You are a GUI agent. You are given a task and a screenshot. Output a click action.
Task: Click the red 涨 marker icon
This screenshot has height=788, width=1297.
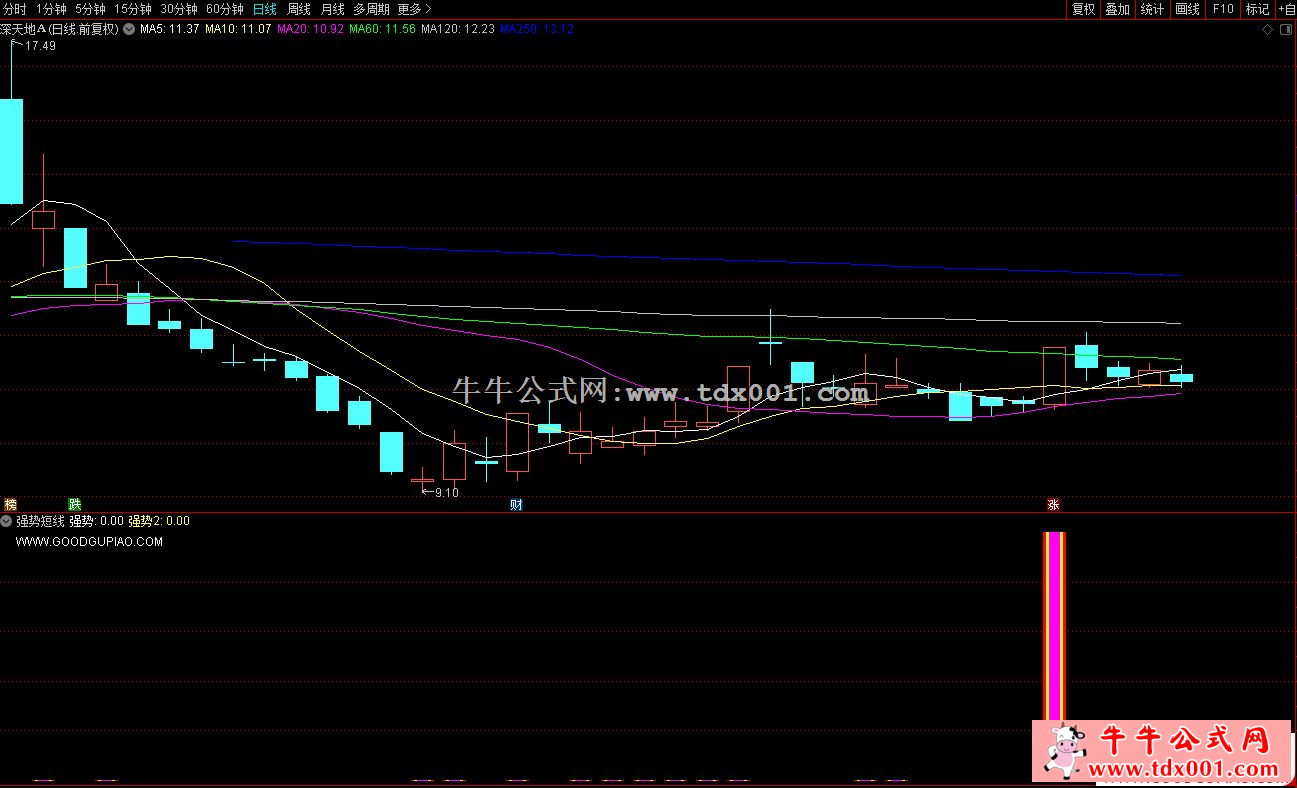(1053, 504)
